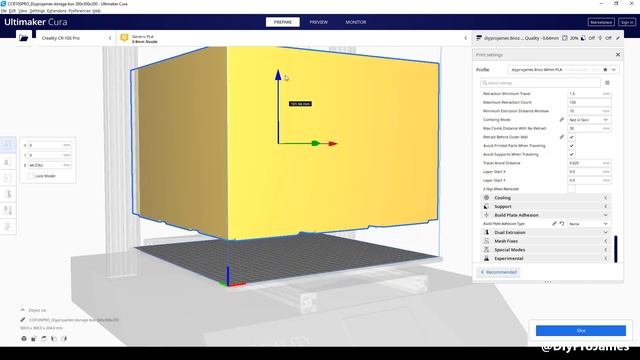
Task: Click the Search settings field
Action: [x=540, y=83]
